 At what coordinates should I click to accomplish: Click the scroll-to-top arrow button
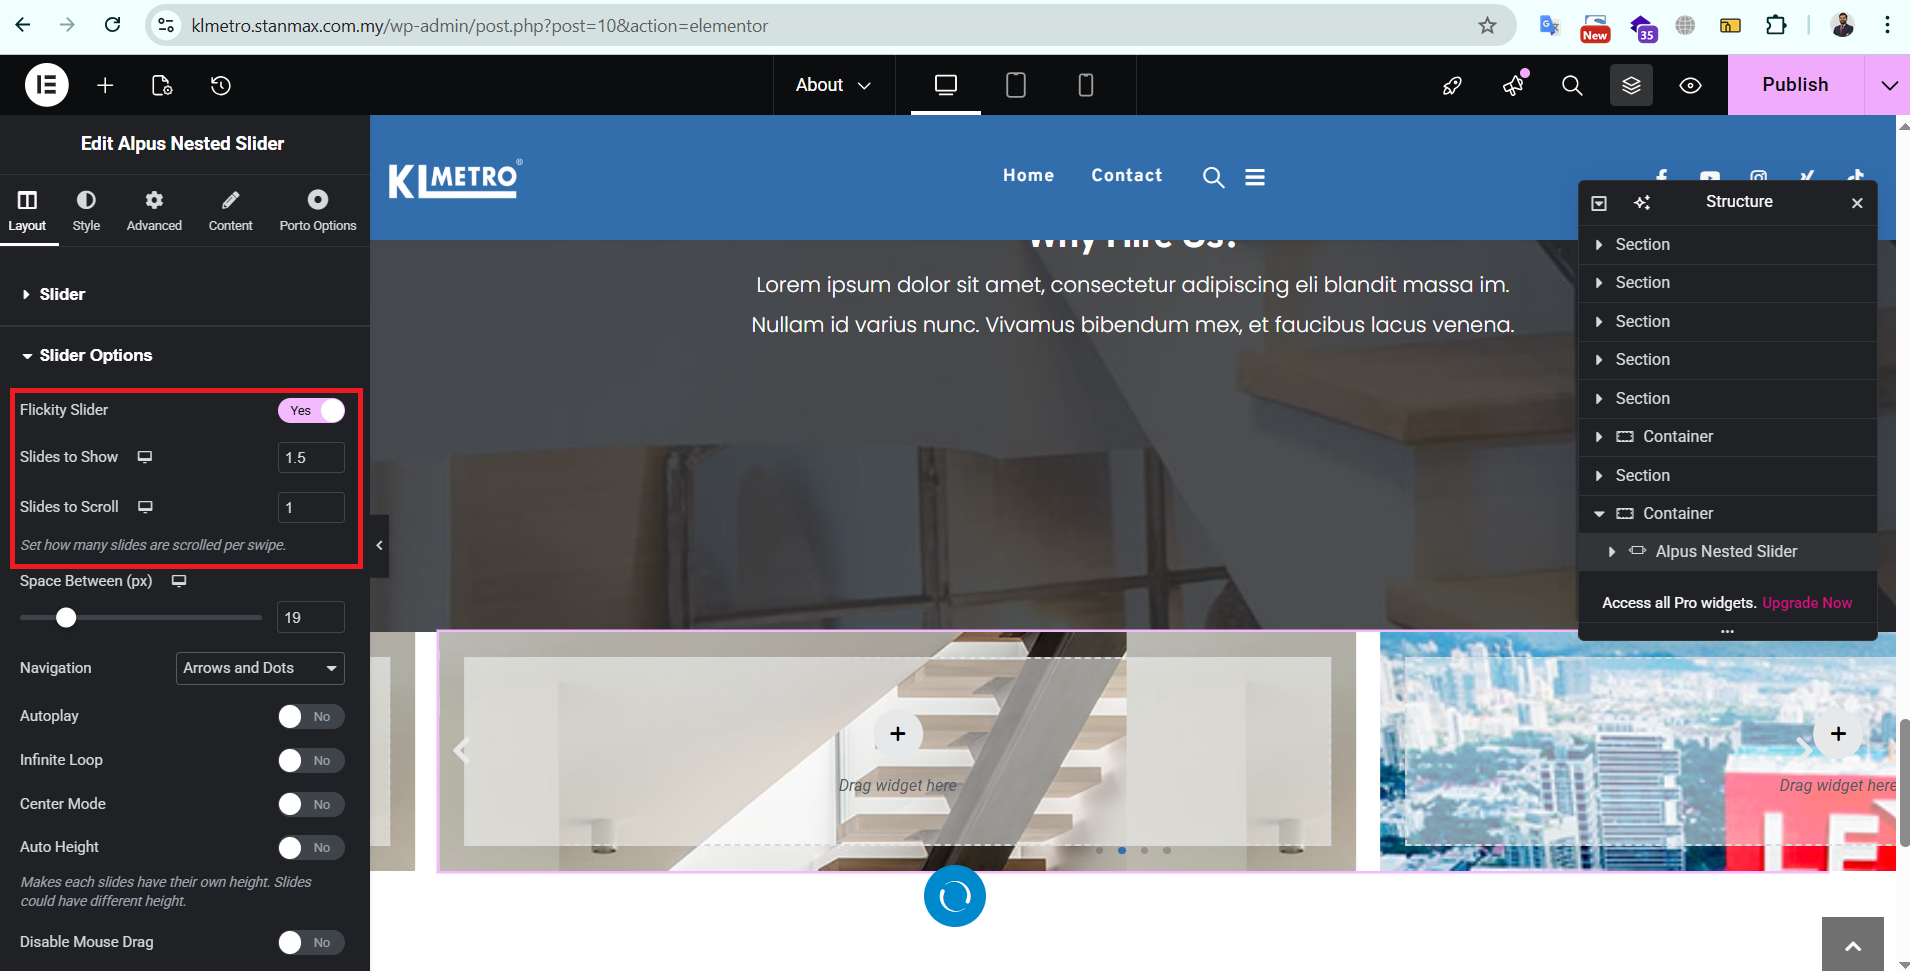1852,944
